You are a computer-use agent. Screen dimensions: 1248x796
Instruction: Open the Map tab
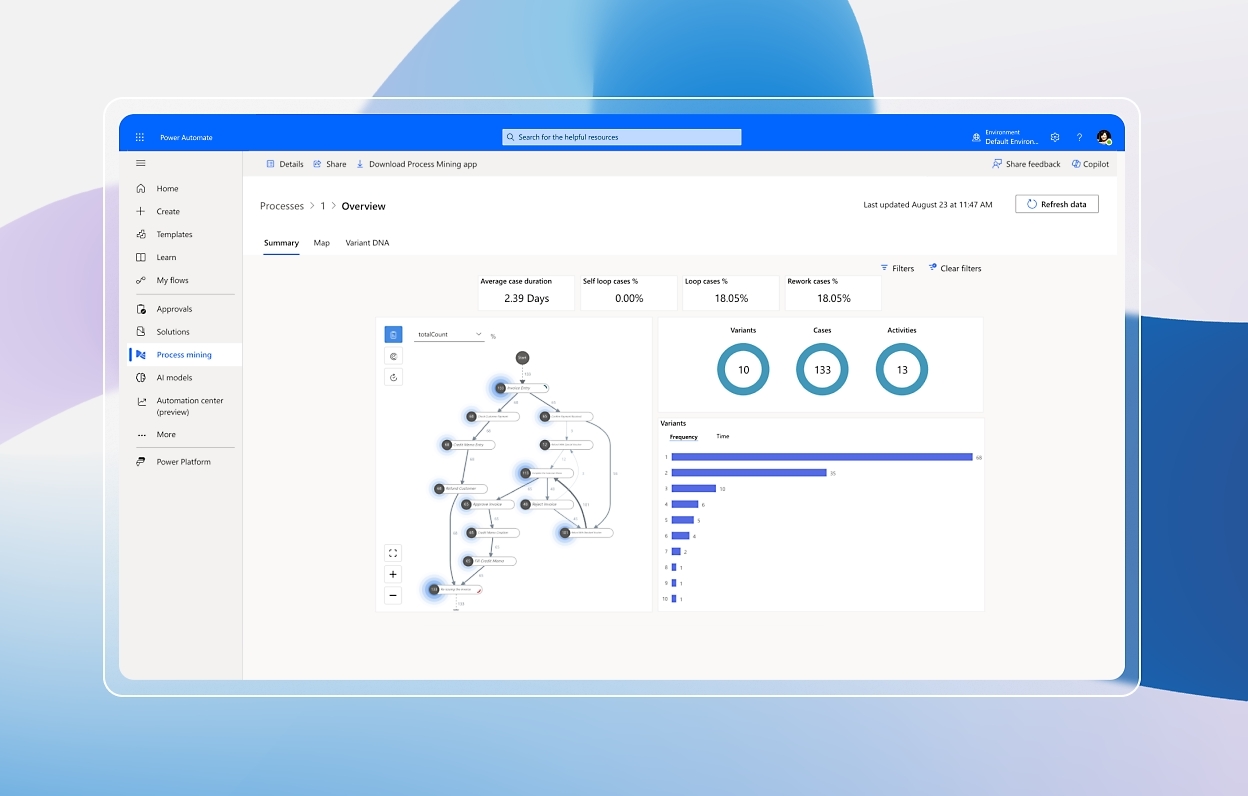point(321,242)
